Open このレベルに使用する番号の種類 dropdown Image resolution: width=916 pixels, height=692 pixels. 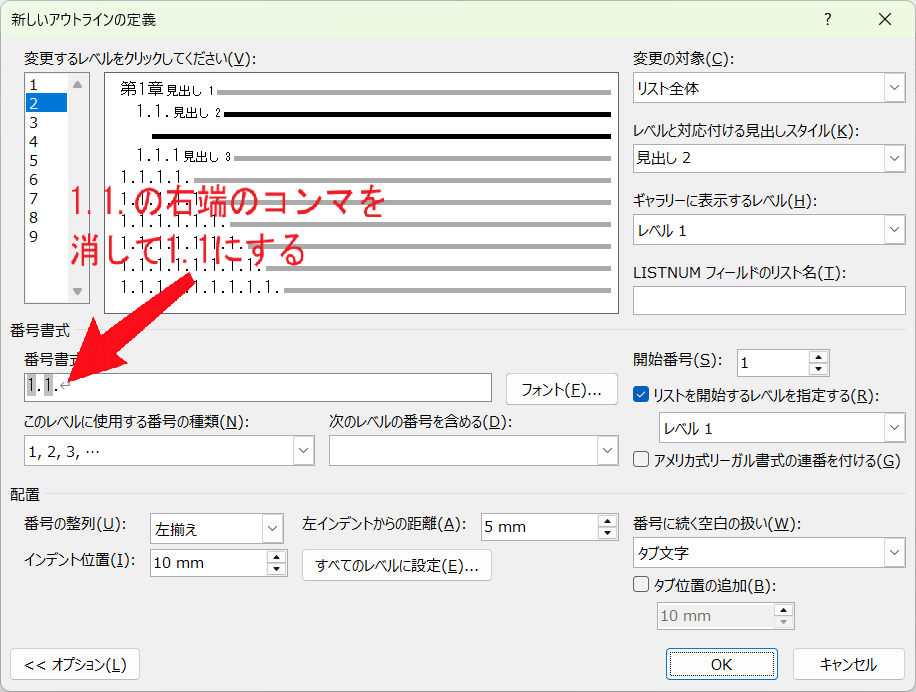[169, 451]
